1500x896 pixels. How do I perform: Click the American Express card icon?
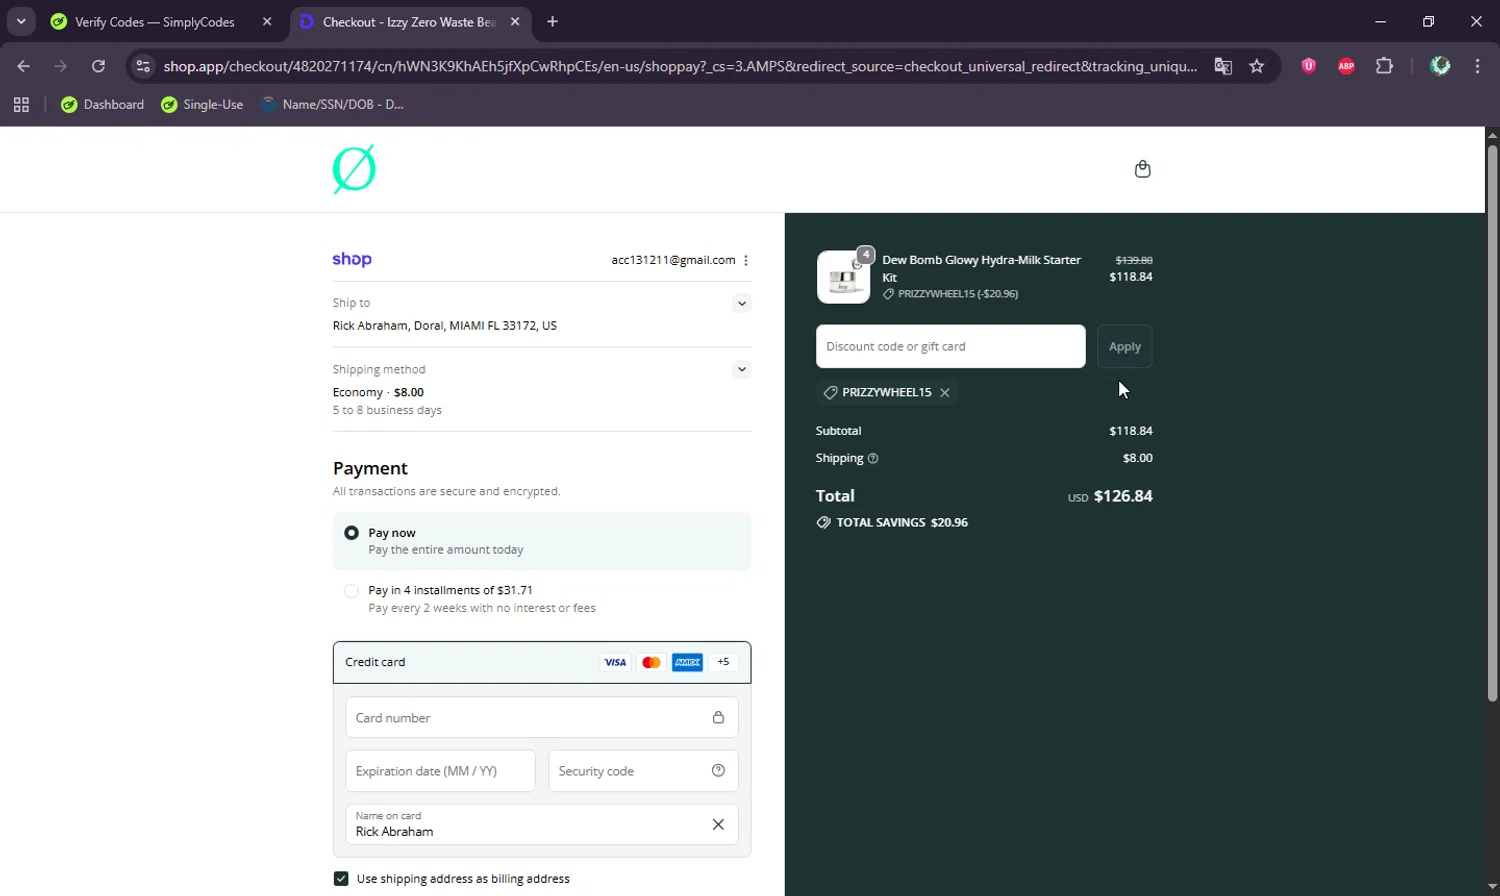coord(687,662)
